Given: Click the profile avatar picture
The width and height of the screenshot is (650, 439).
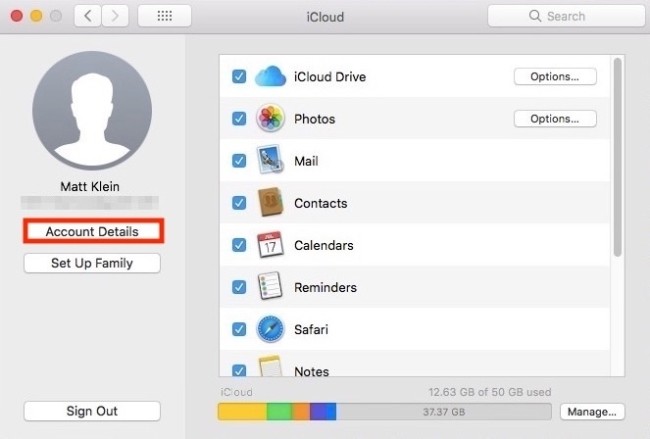Looking at the screenshot, I should click(92, 110).
